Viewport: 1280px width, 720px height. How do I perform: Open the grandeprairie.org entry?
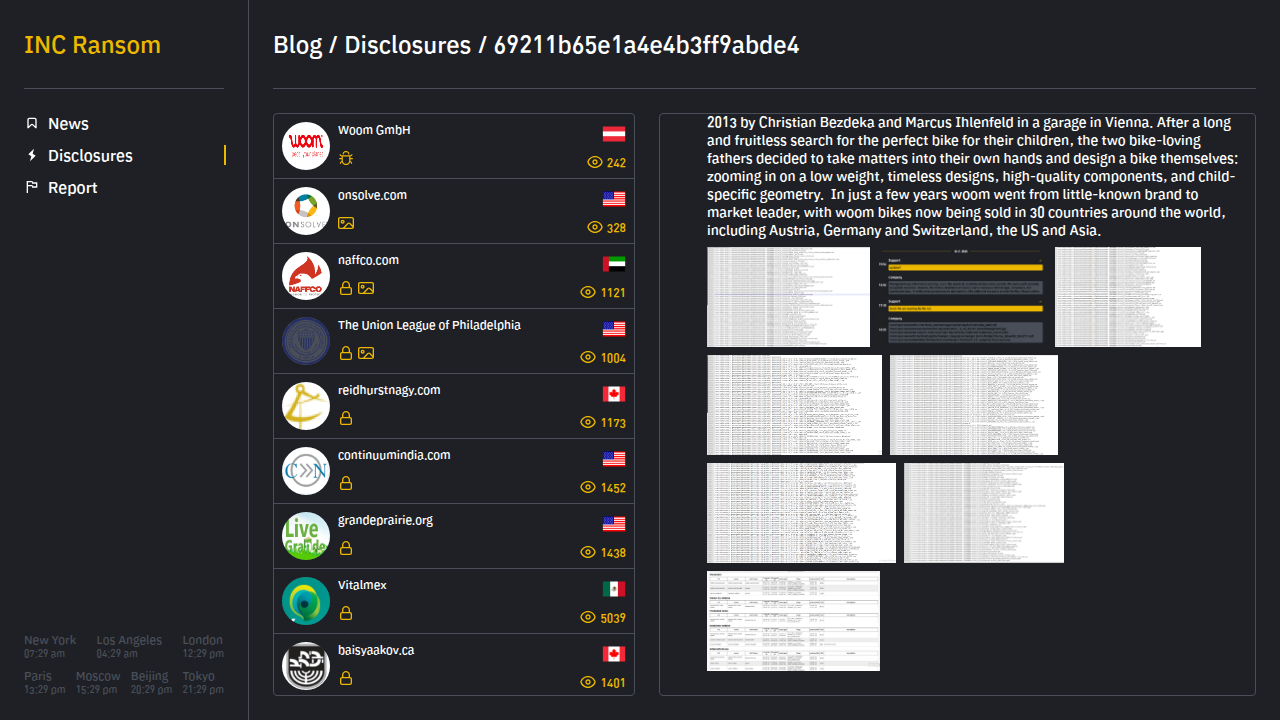385,520
